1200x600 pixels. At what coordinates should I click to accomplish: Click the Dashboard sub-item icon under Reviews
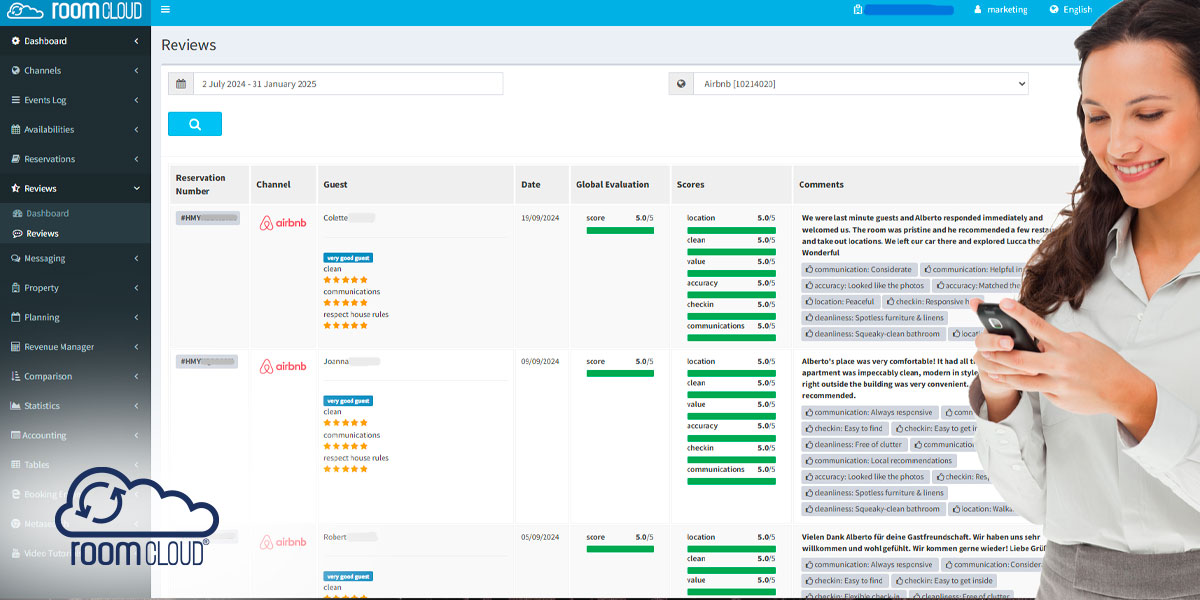click(18, 214)
